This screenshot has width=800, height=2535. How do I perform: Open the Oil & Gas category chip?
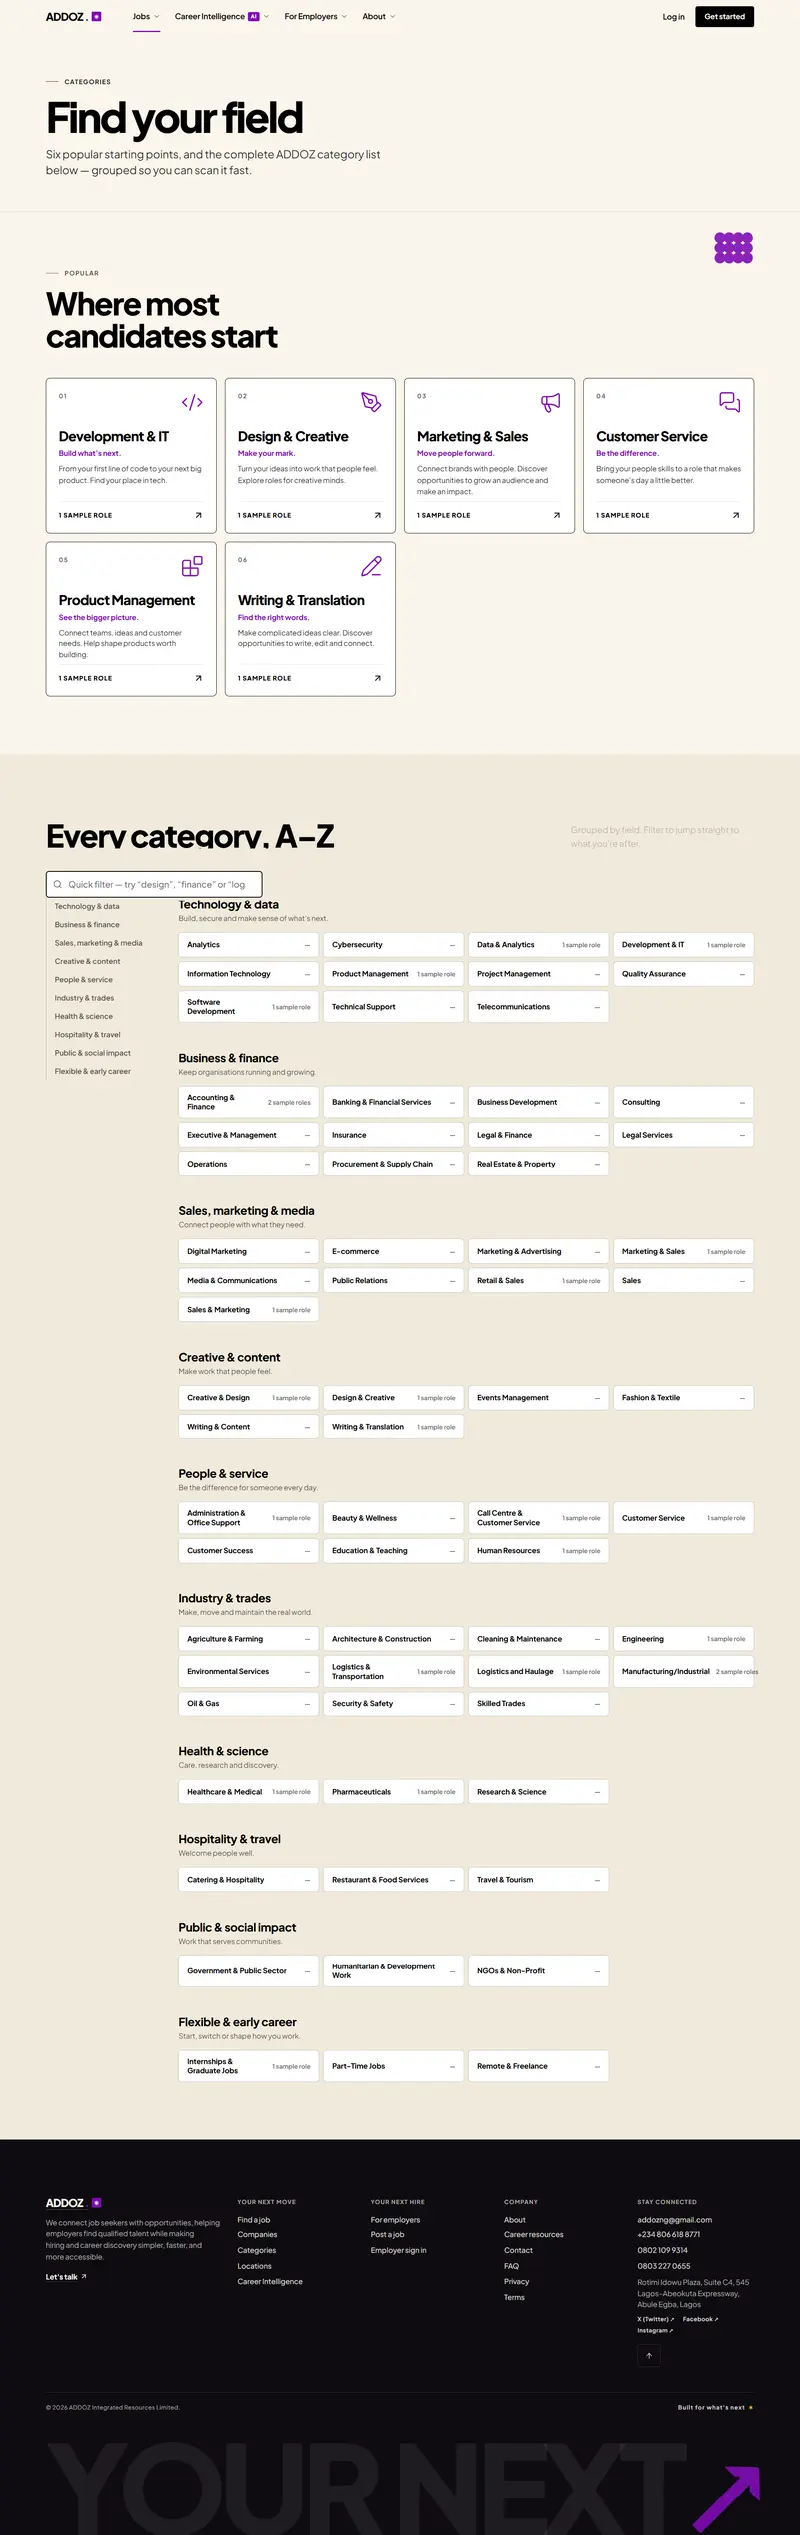pos(249,1704)
